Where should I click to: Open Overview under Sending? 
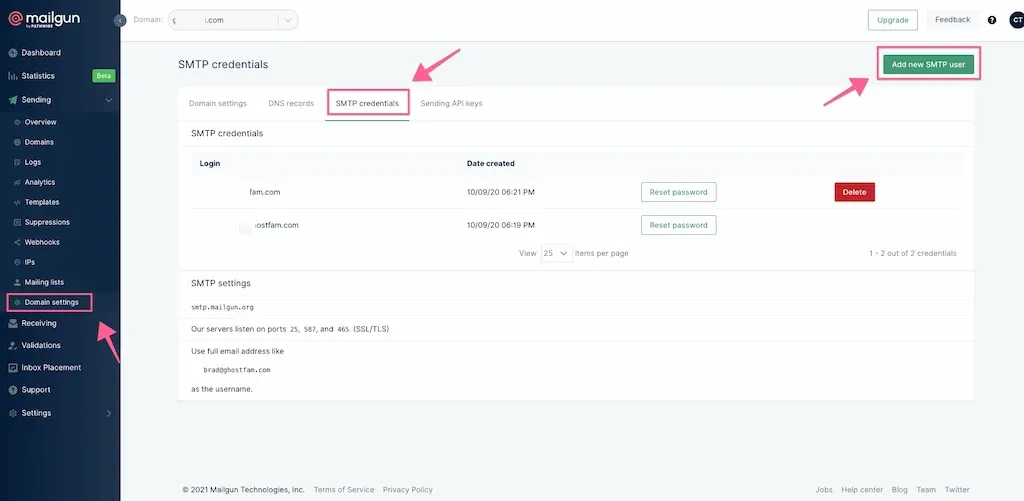40,122
